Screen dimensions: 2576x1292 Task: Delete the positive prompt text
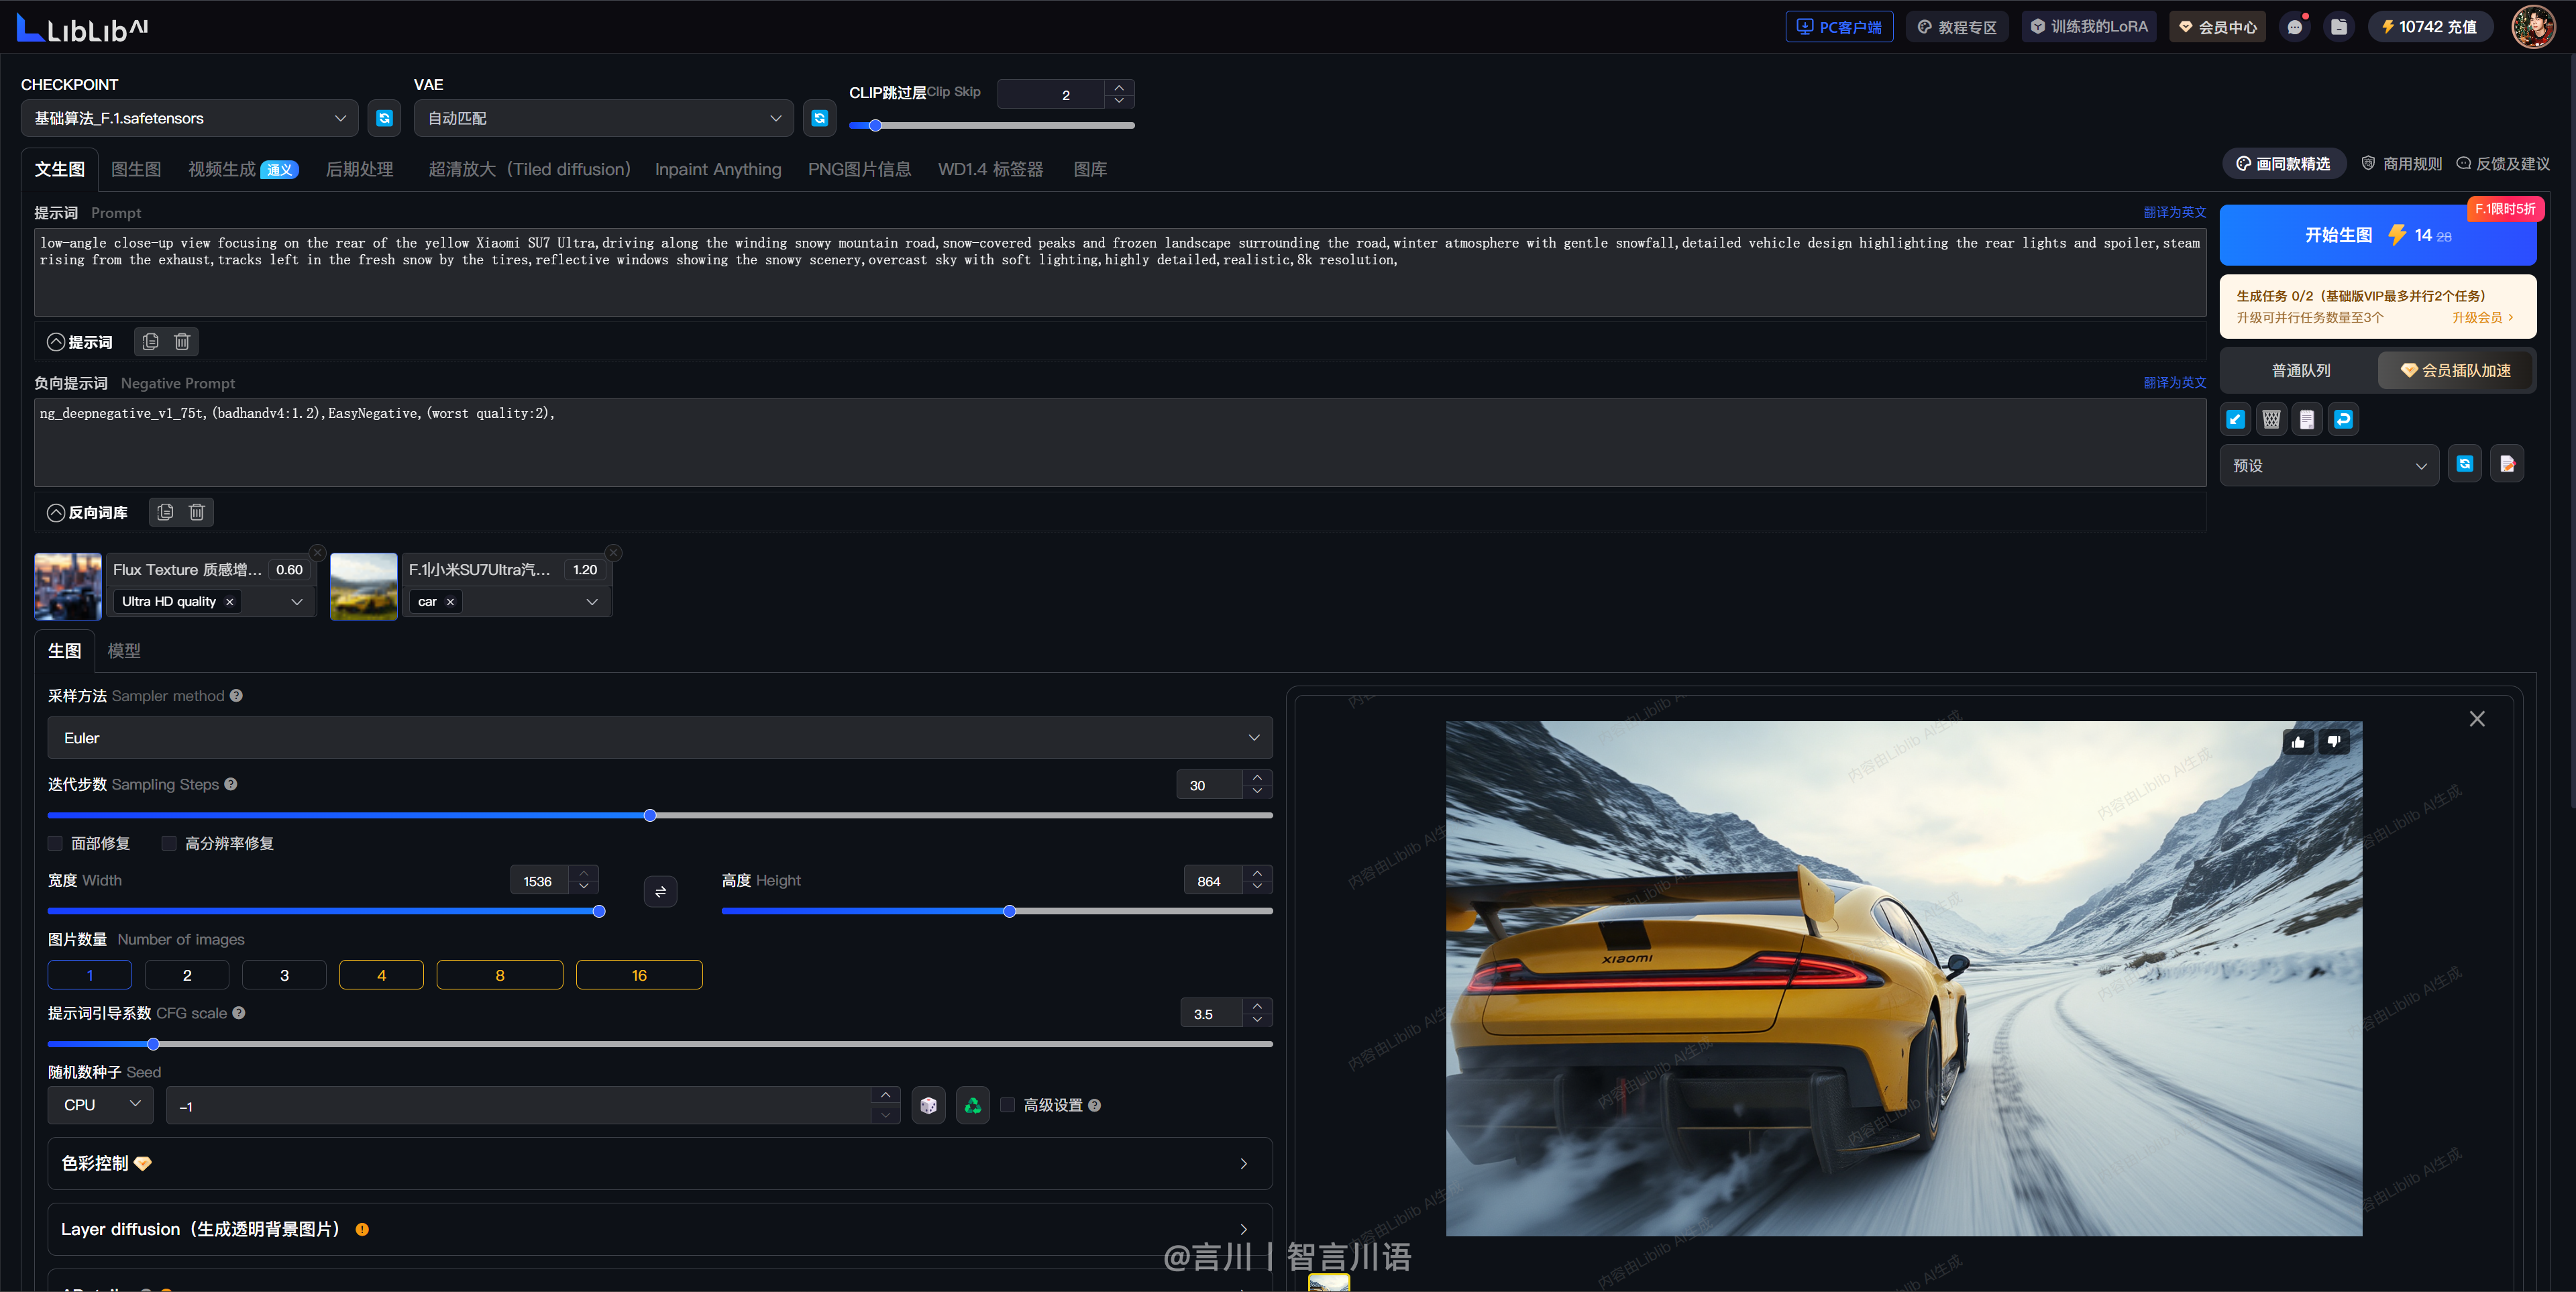pyautogui.click(x=182, y=342)
